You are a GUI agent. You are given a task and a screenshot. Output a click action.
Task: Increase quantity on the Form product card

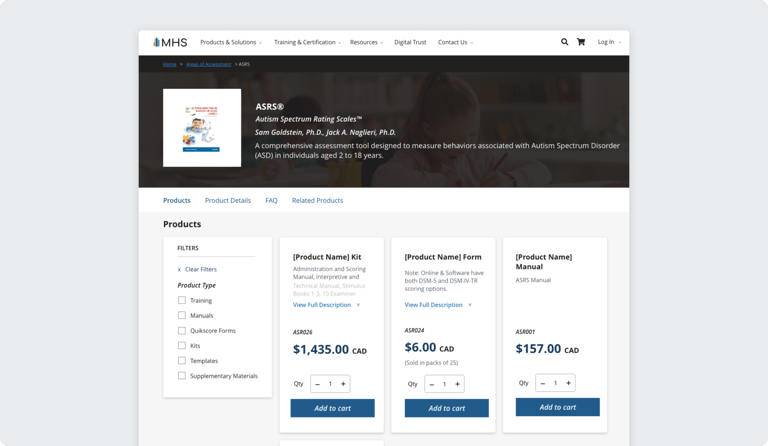(457, 384)
